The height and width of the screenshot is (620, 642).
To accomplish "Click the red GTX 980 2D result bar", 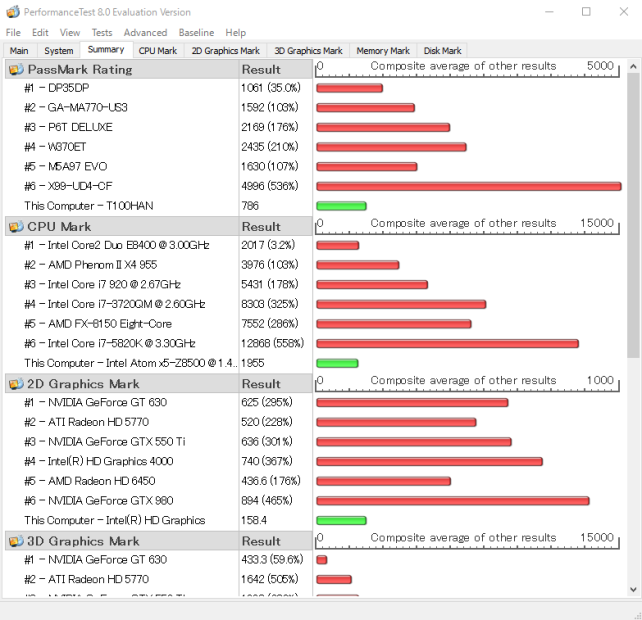I will pyautogui.click(x=453, y=501).
